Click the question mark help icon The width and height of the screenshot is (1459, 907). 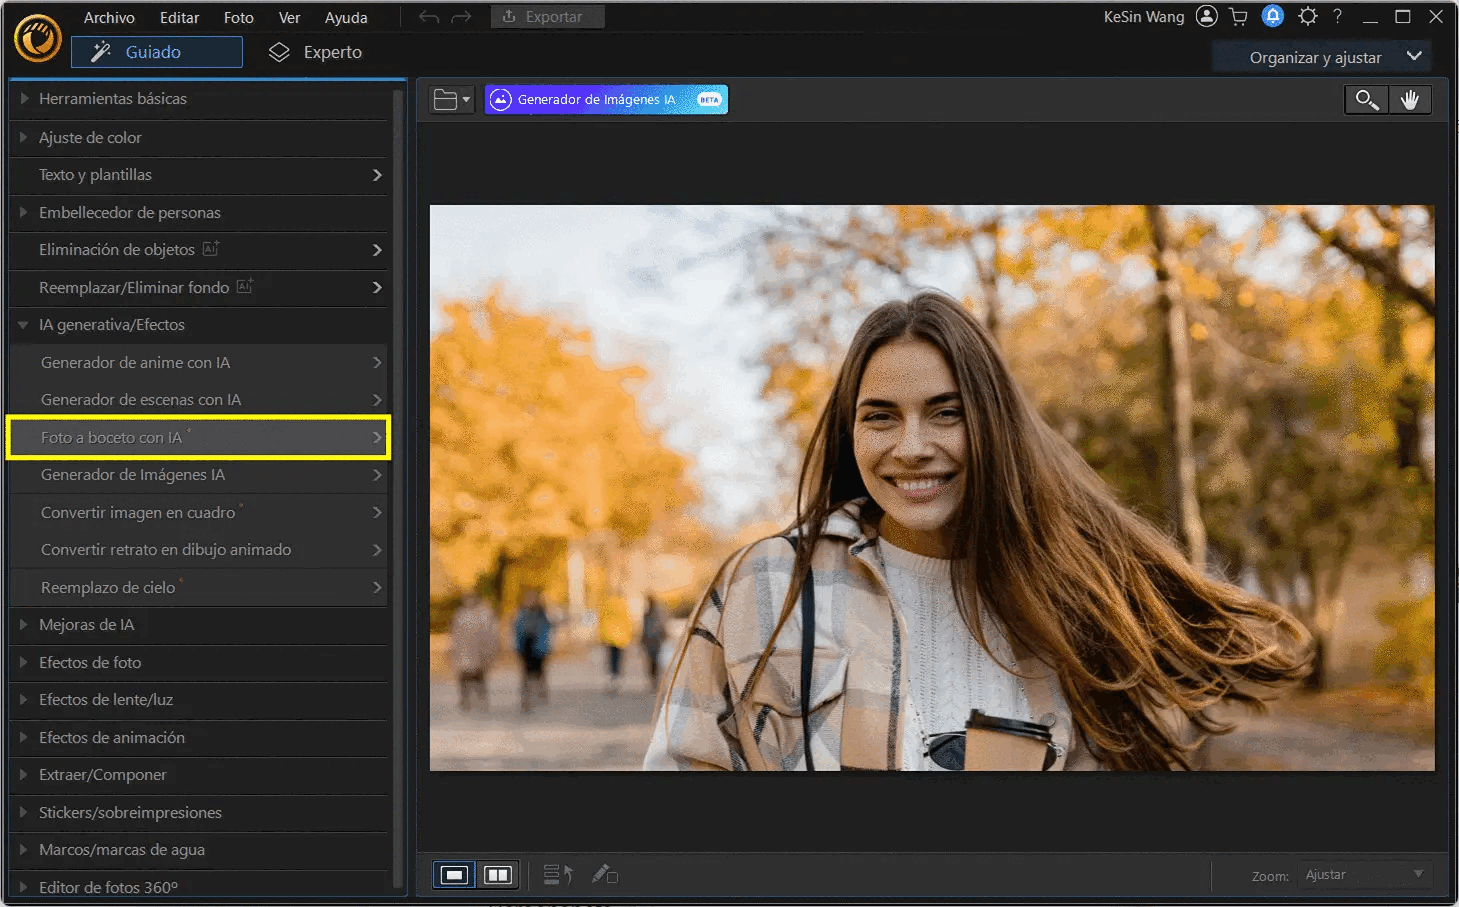(x=1337, y=17)
